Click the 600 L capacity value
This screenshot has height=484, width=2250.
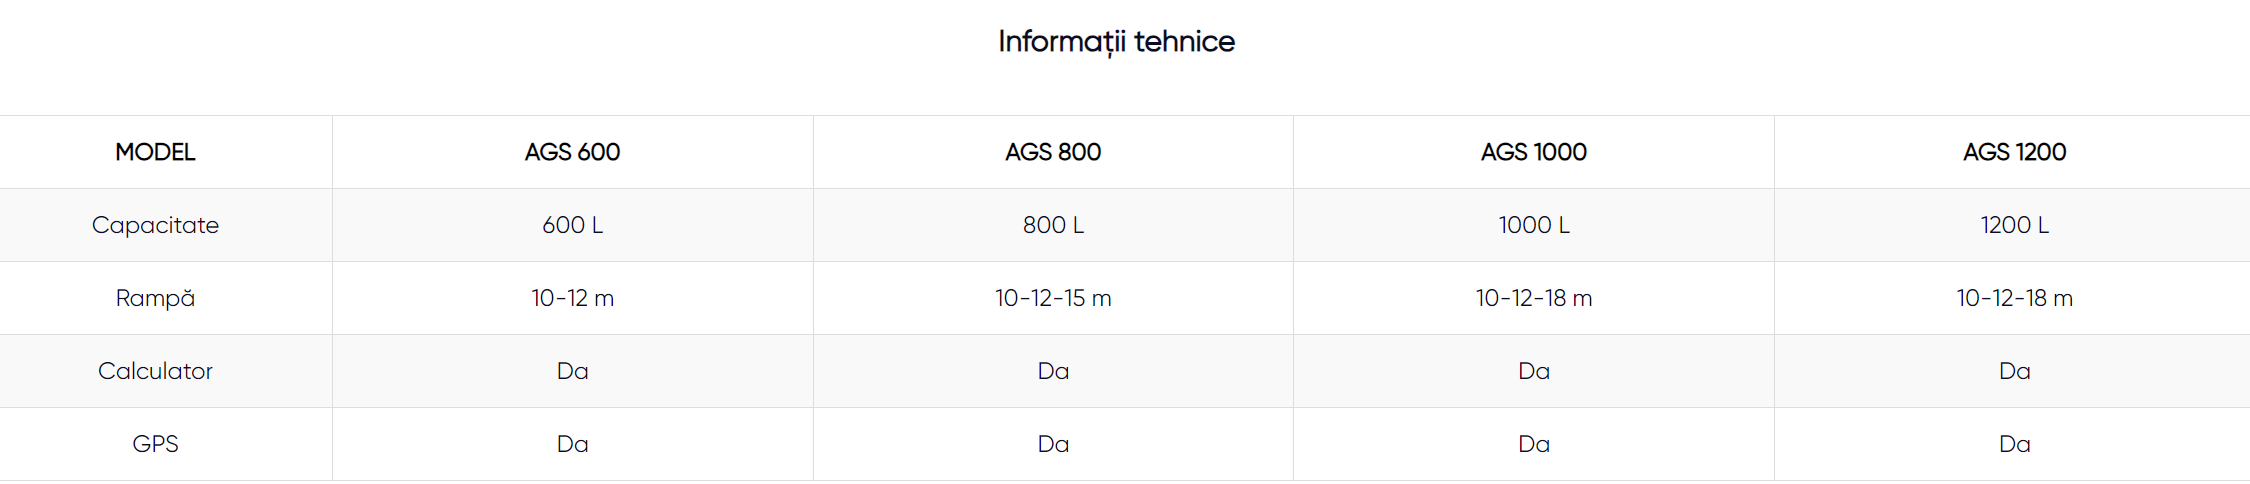pos(572,225)
